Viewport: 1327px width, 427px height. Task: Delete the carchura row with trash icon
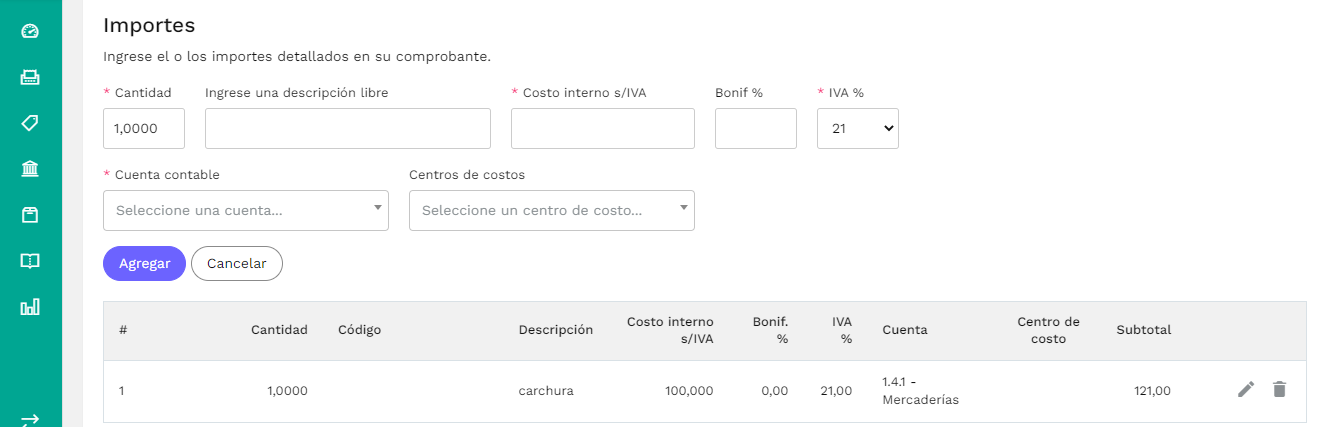pyautogui.click(x=1279, y=390)
